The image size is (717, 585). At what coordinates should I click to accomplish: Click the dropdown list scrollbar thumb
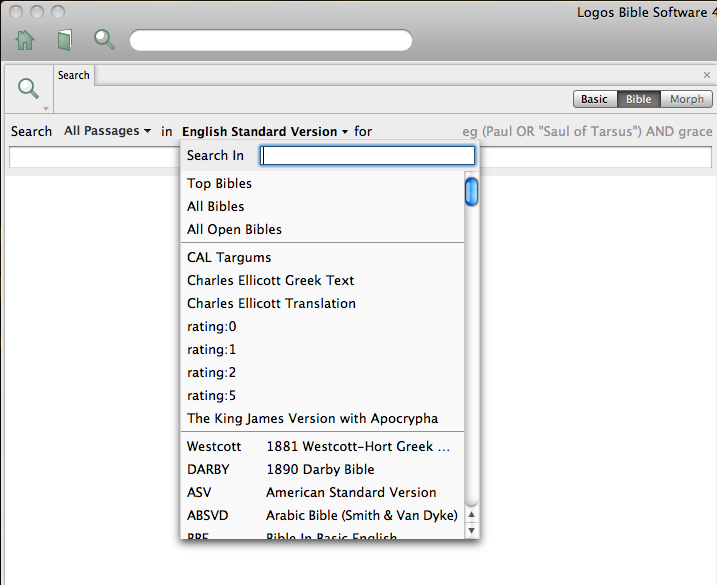pyautogui.click(x=471, y=192)
